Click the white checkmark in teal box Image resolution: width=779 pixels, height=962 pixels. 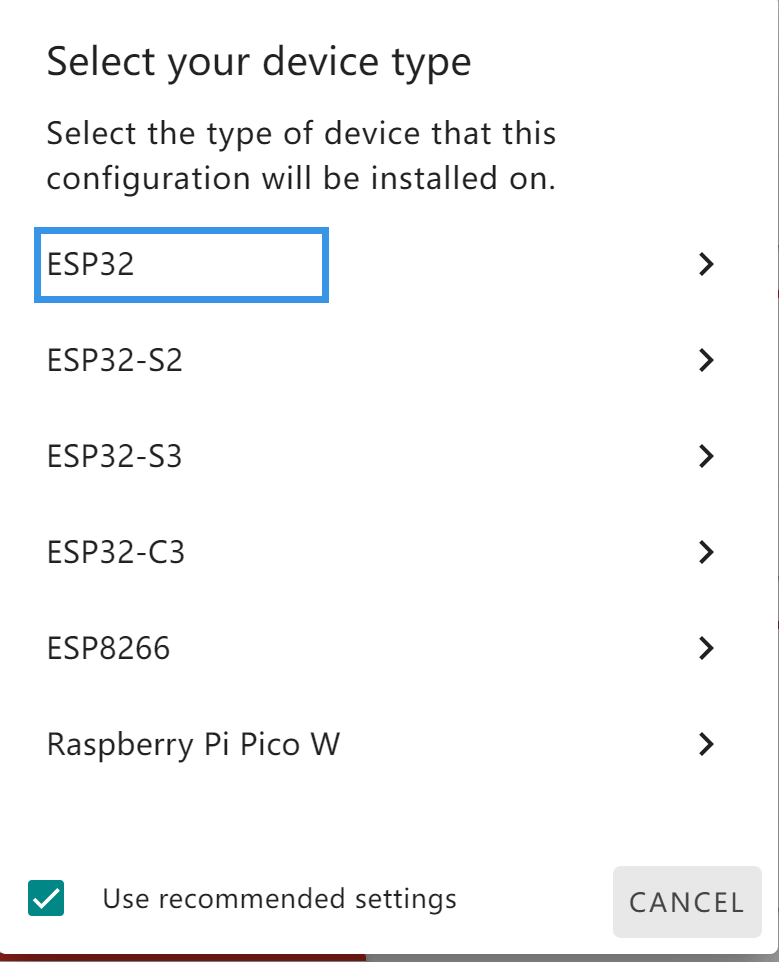tap(46, 898)
